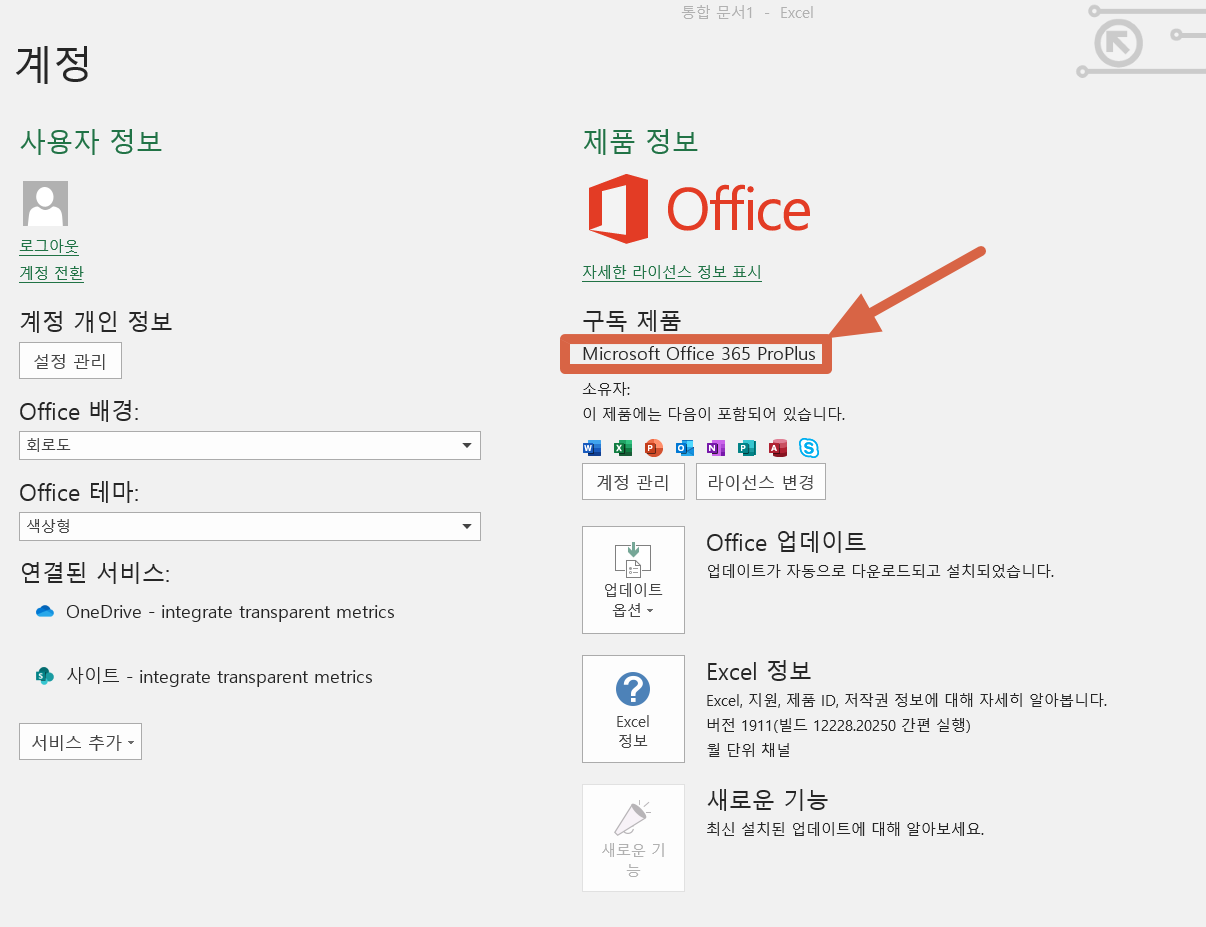Image resolution: width=1206 pixels, height=927 pixels.
Task: Select 사이트 - integrate transparent metrics service
Action: [204, 677]
